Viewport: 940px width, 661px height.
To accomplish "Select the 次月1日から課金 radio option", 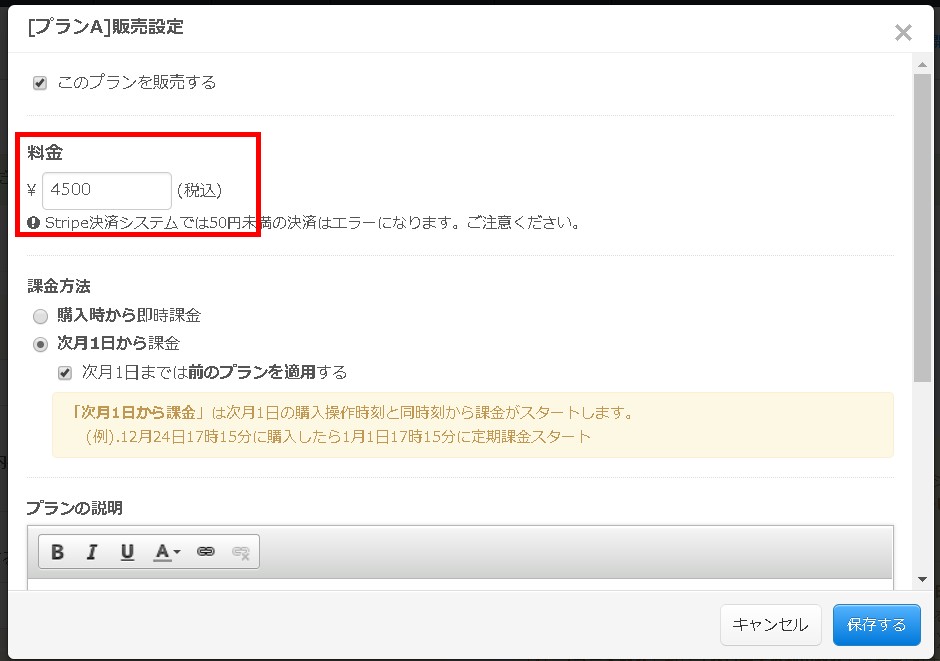I will click(x=40, y=344).
